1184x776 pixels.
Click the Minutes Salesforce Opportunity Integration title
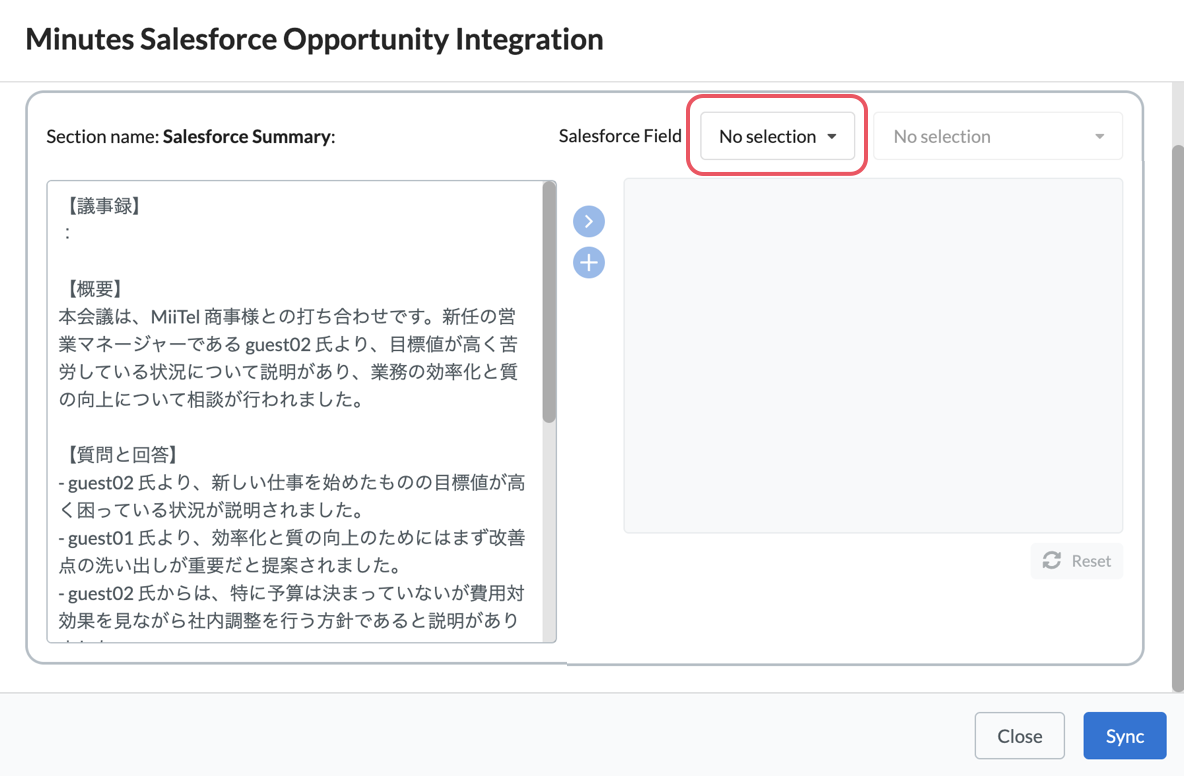click(314, 39)
